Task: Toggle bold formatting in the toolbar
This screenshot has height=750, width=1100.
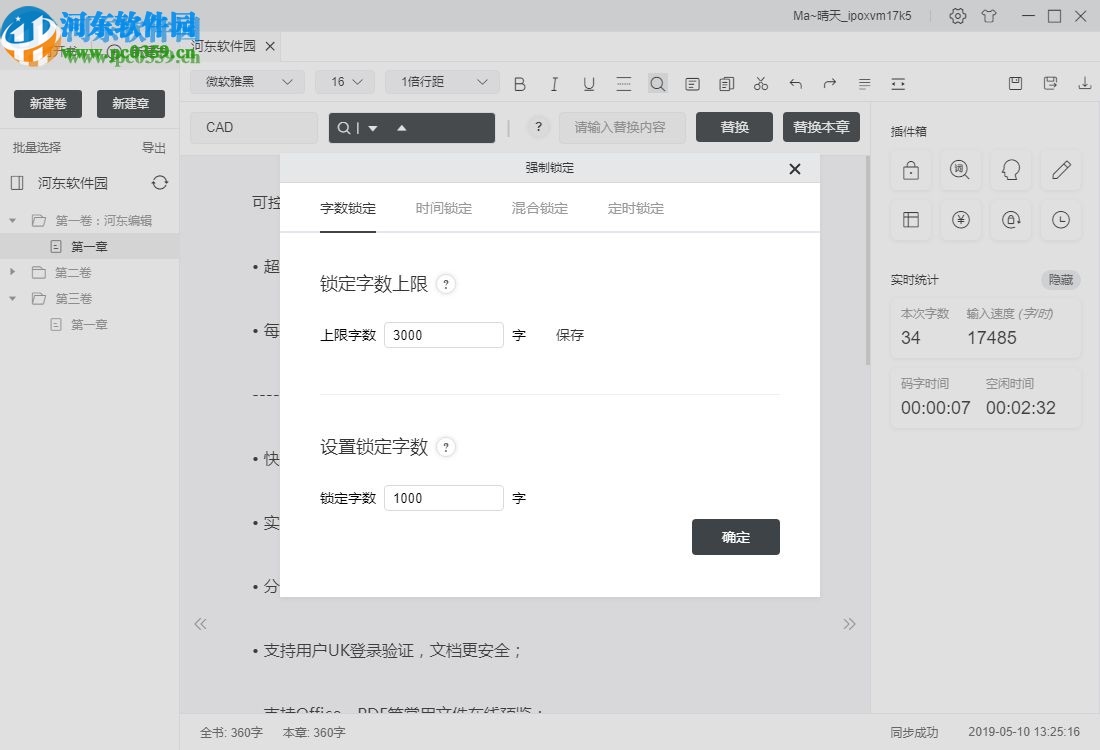Action: click(519, 84)
